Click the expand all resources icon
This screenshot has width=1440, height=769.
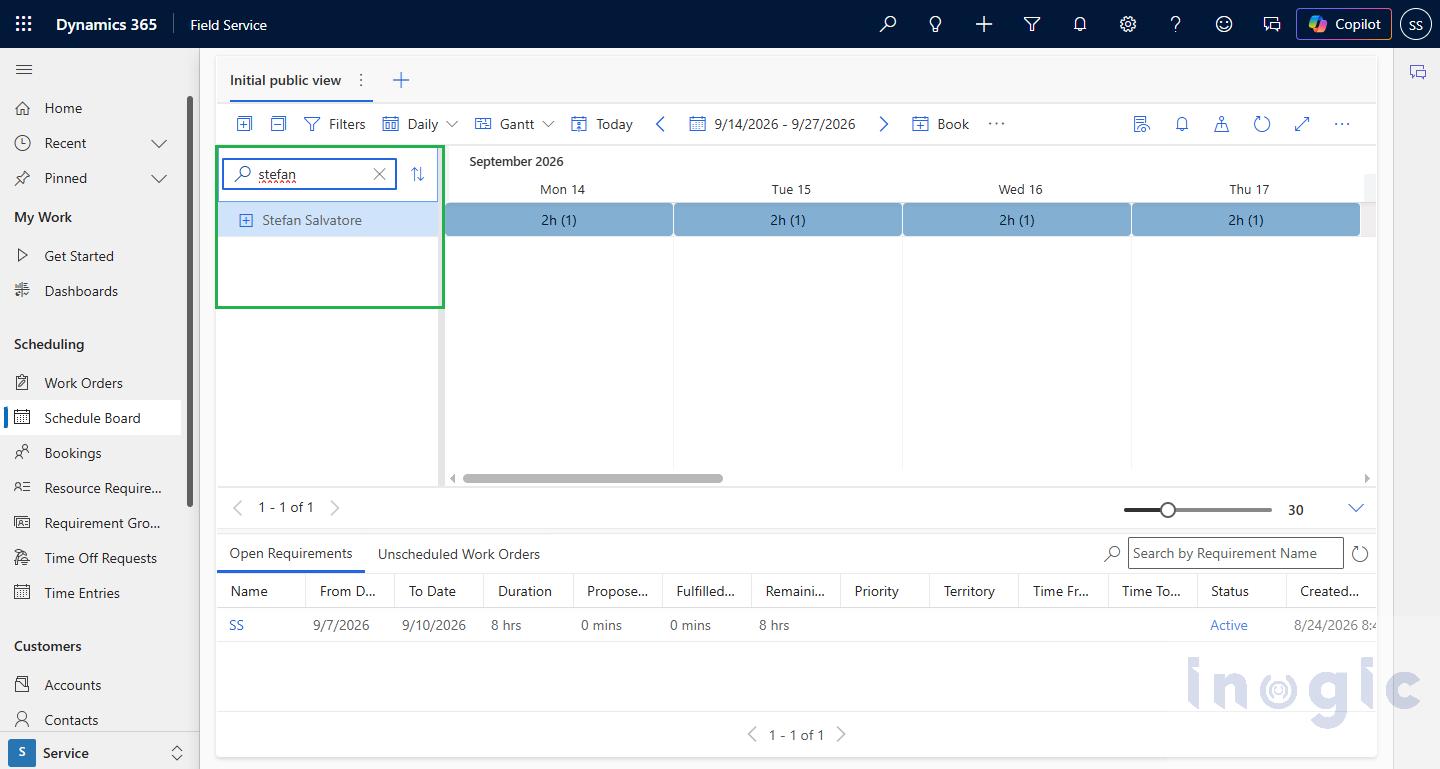pyautogui.click(x=244, y=124)
